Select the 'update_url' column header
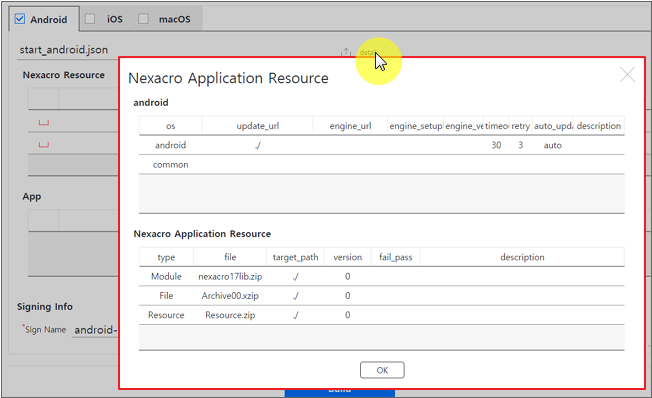Screen dimensions: 652x398 point(257,126)
